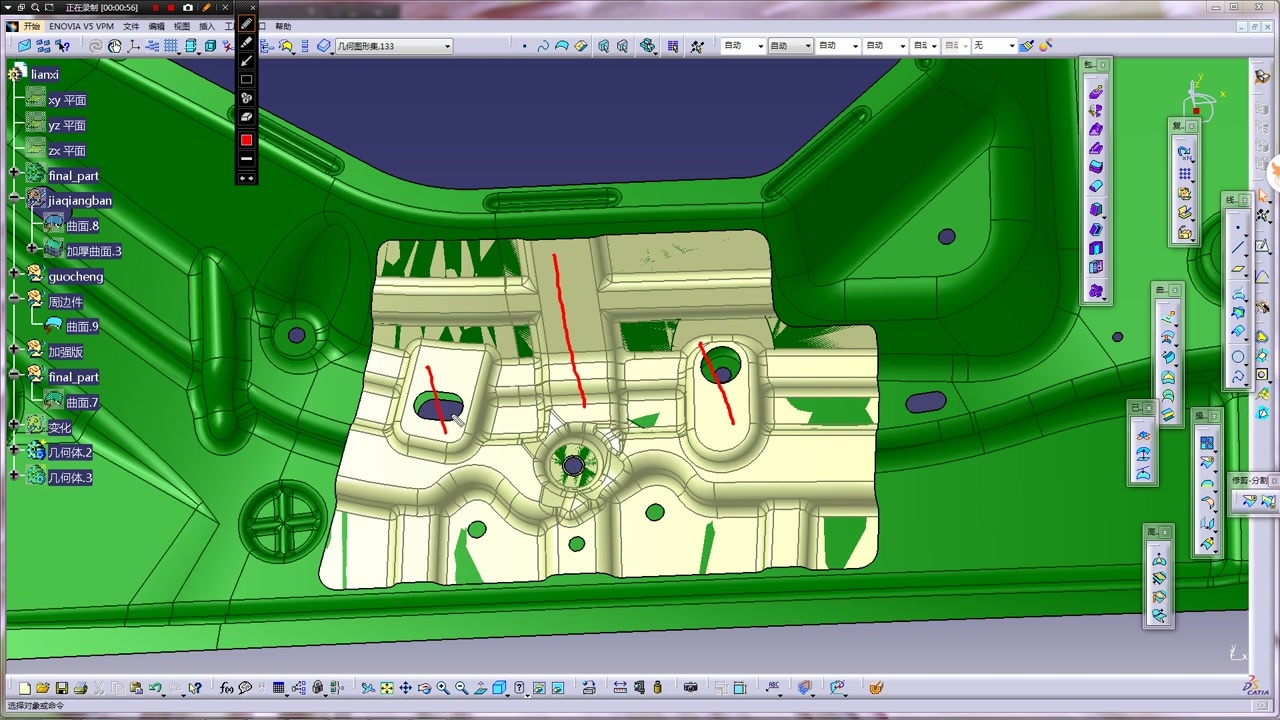
Task: Click the Spline curve tool in top toolbar
Action: click(x=543, y=46)
